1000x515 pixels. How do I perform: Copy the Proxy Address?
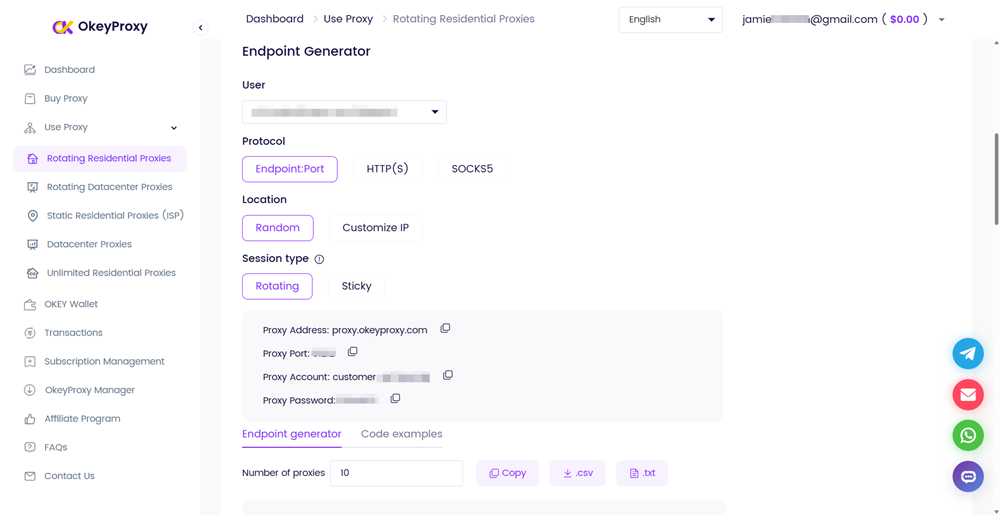pyautogui.click(x=445, y=328)
